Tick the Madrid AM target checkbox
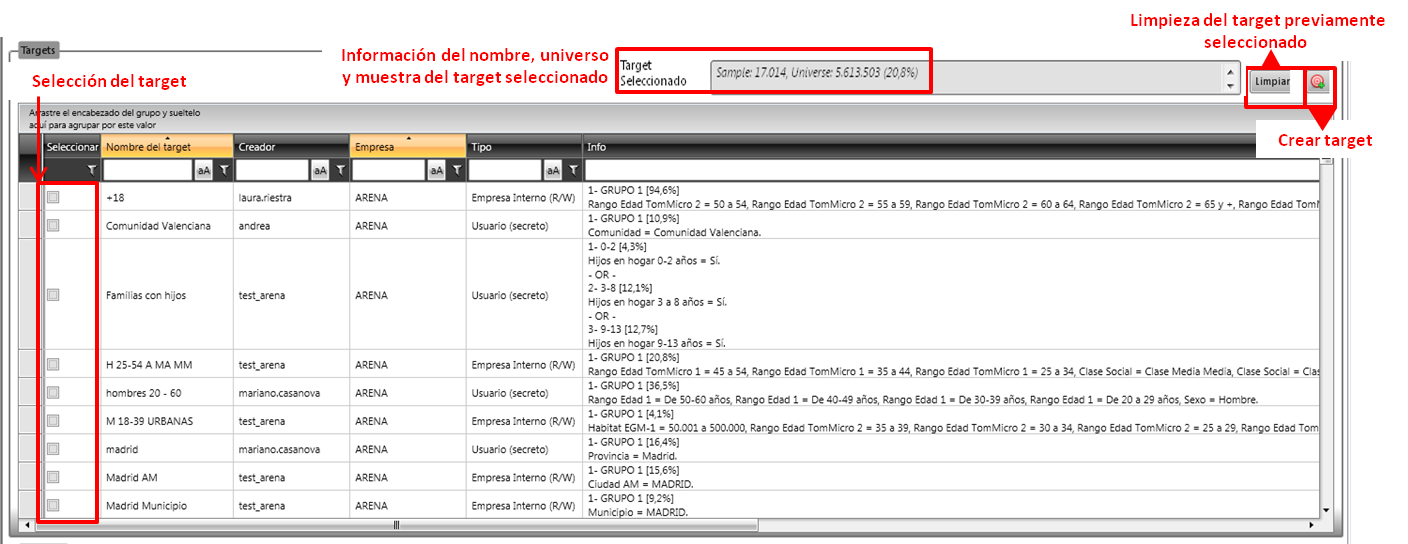 coord(53,477)
